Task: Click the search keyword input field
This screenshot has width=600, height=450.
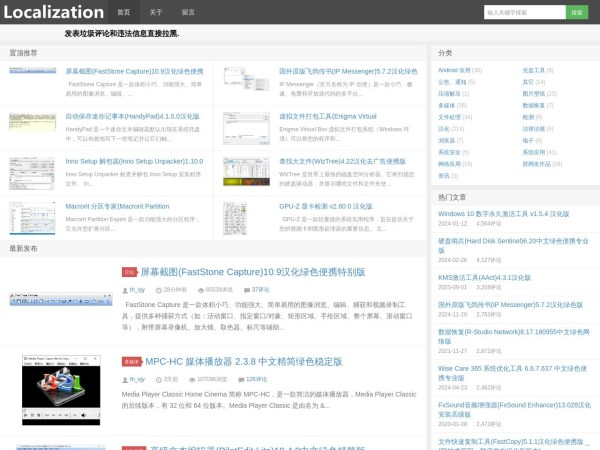Action: click(524, 12)
